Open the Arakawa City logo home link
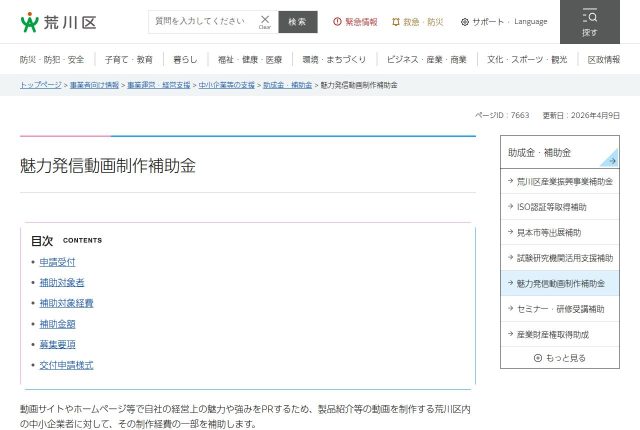 (x=58, y=22)
